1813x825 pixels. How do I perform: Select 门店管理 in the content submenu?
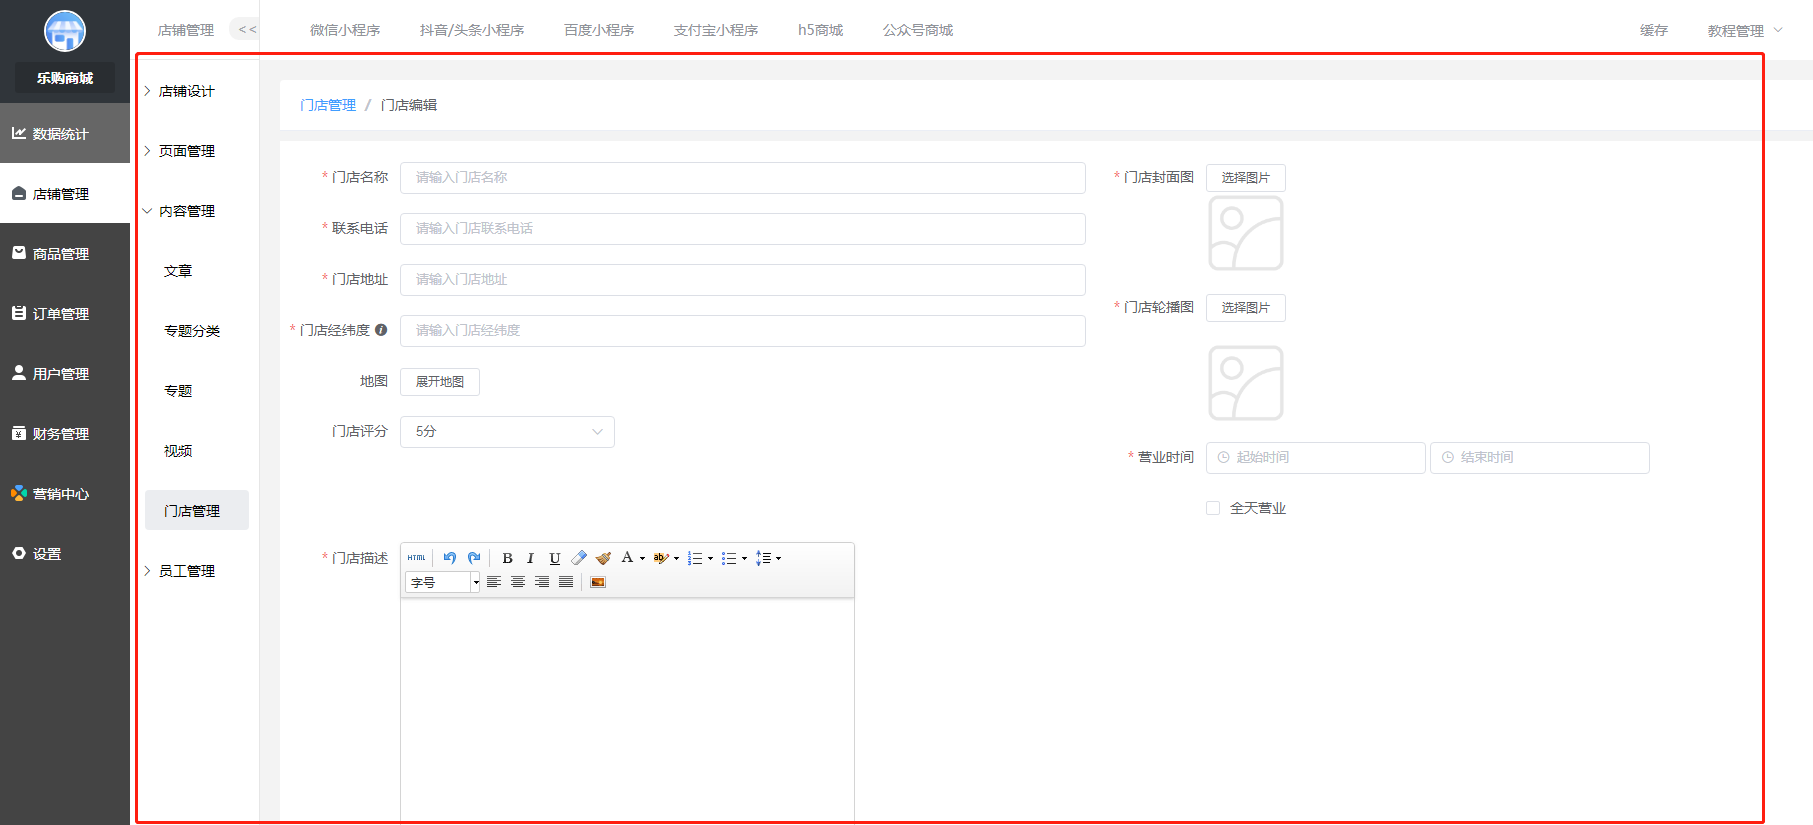(x=197, y=510)
